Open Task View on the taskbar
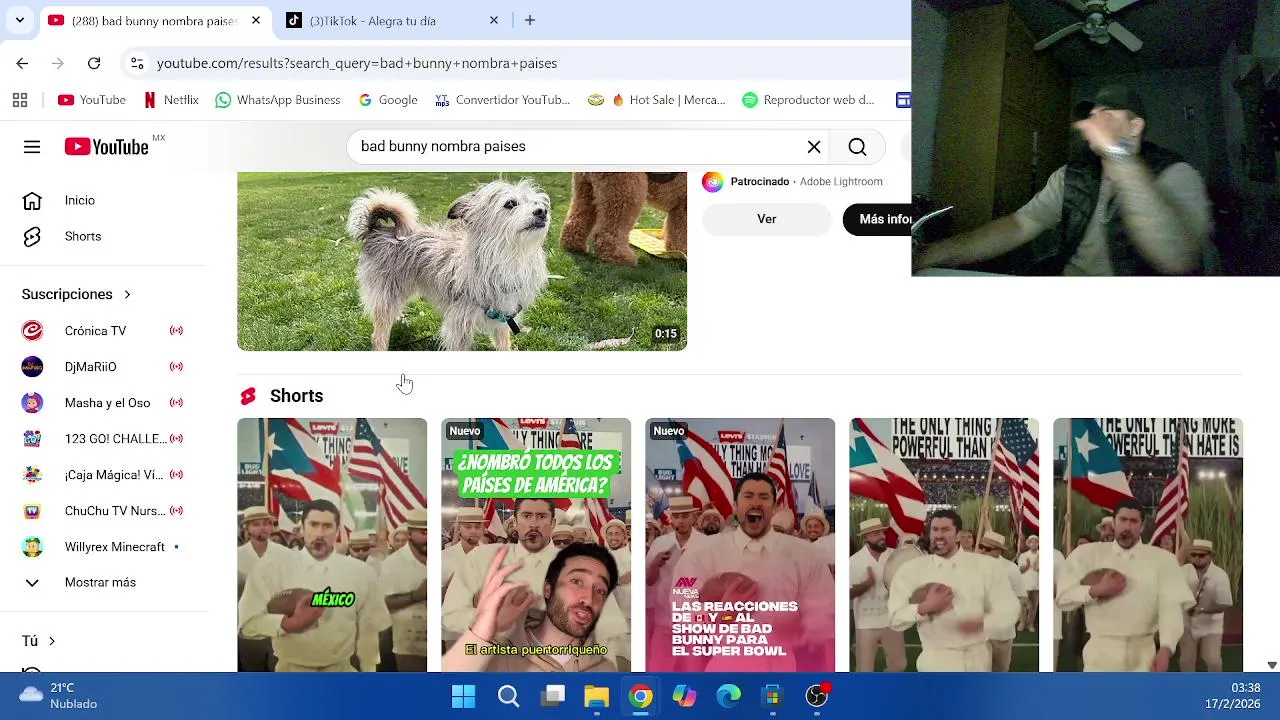The width and height of the screenshot is (1280, 720). tap(553, 696)
